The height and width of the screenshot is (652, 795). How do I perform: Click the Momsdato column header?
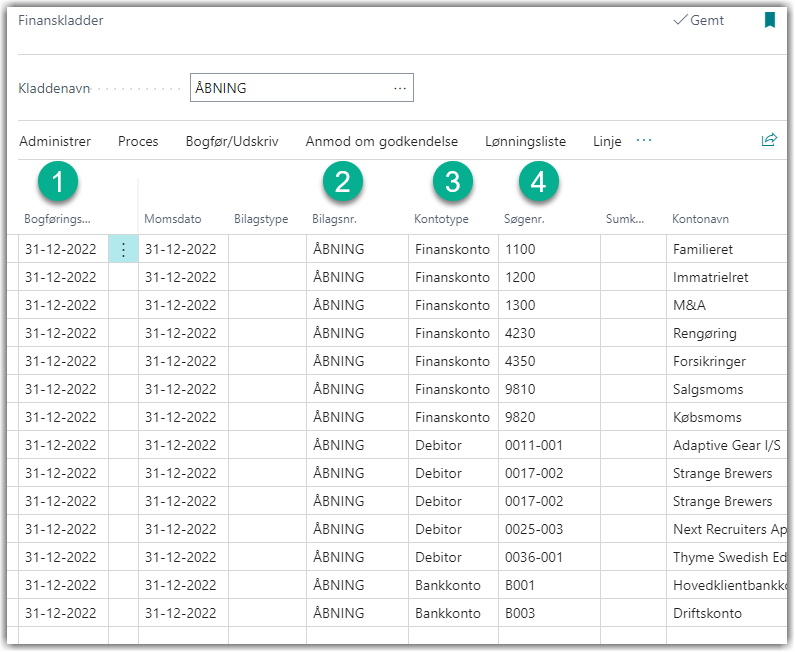tap(172, 219)
